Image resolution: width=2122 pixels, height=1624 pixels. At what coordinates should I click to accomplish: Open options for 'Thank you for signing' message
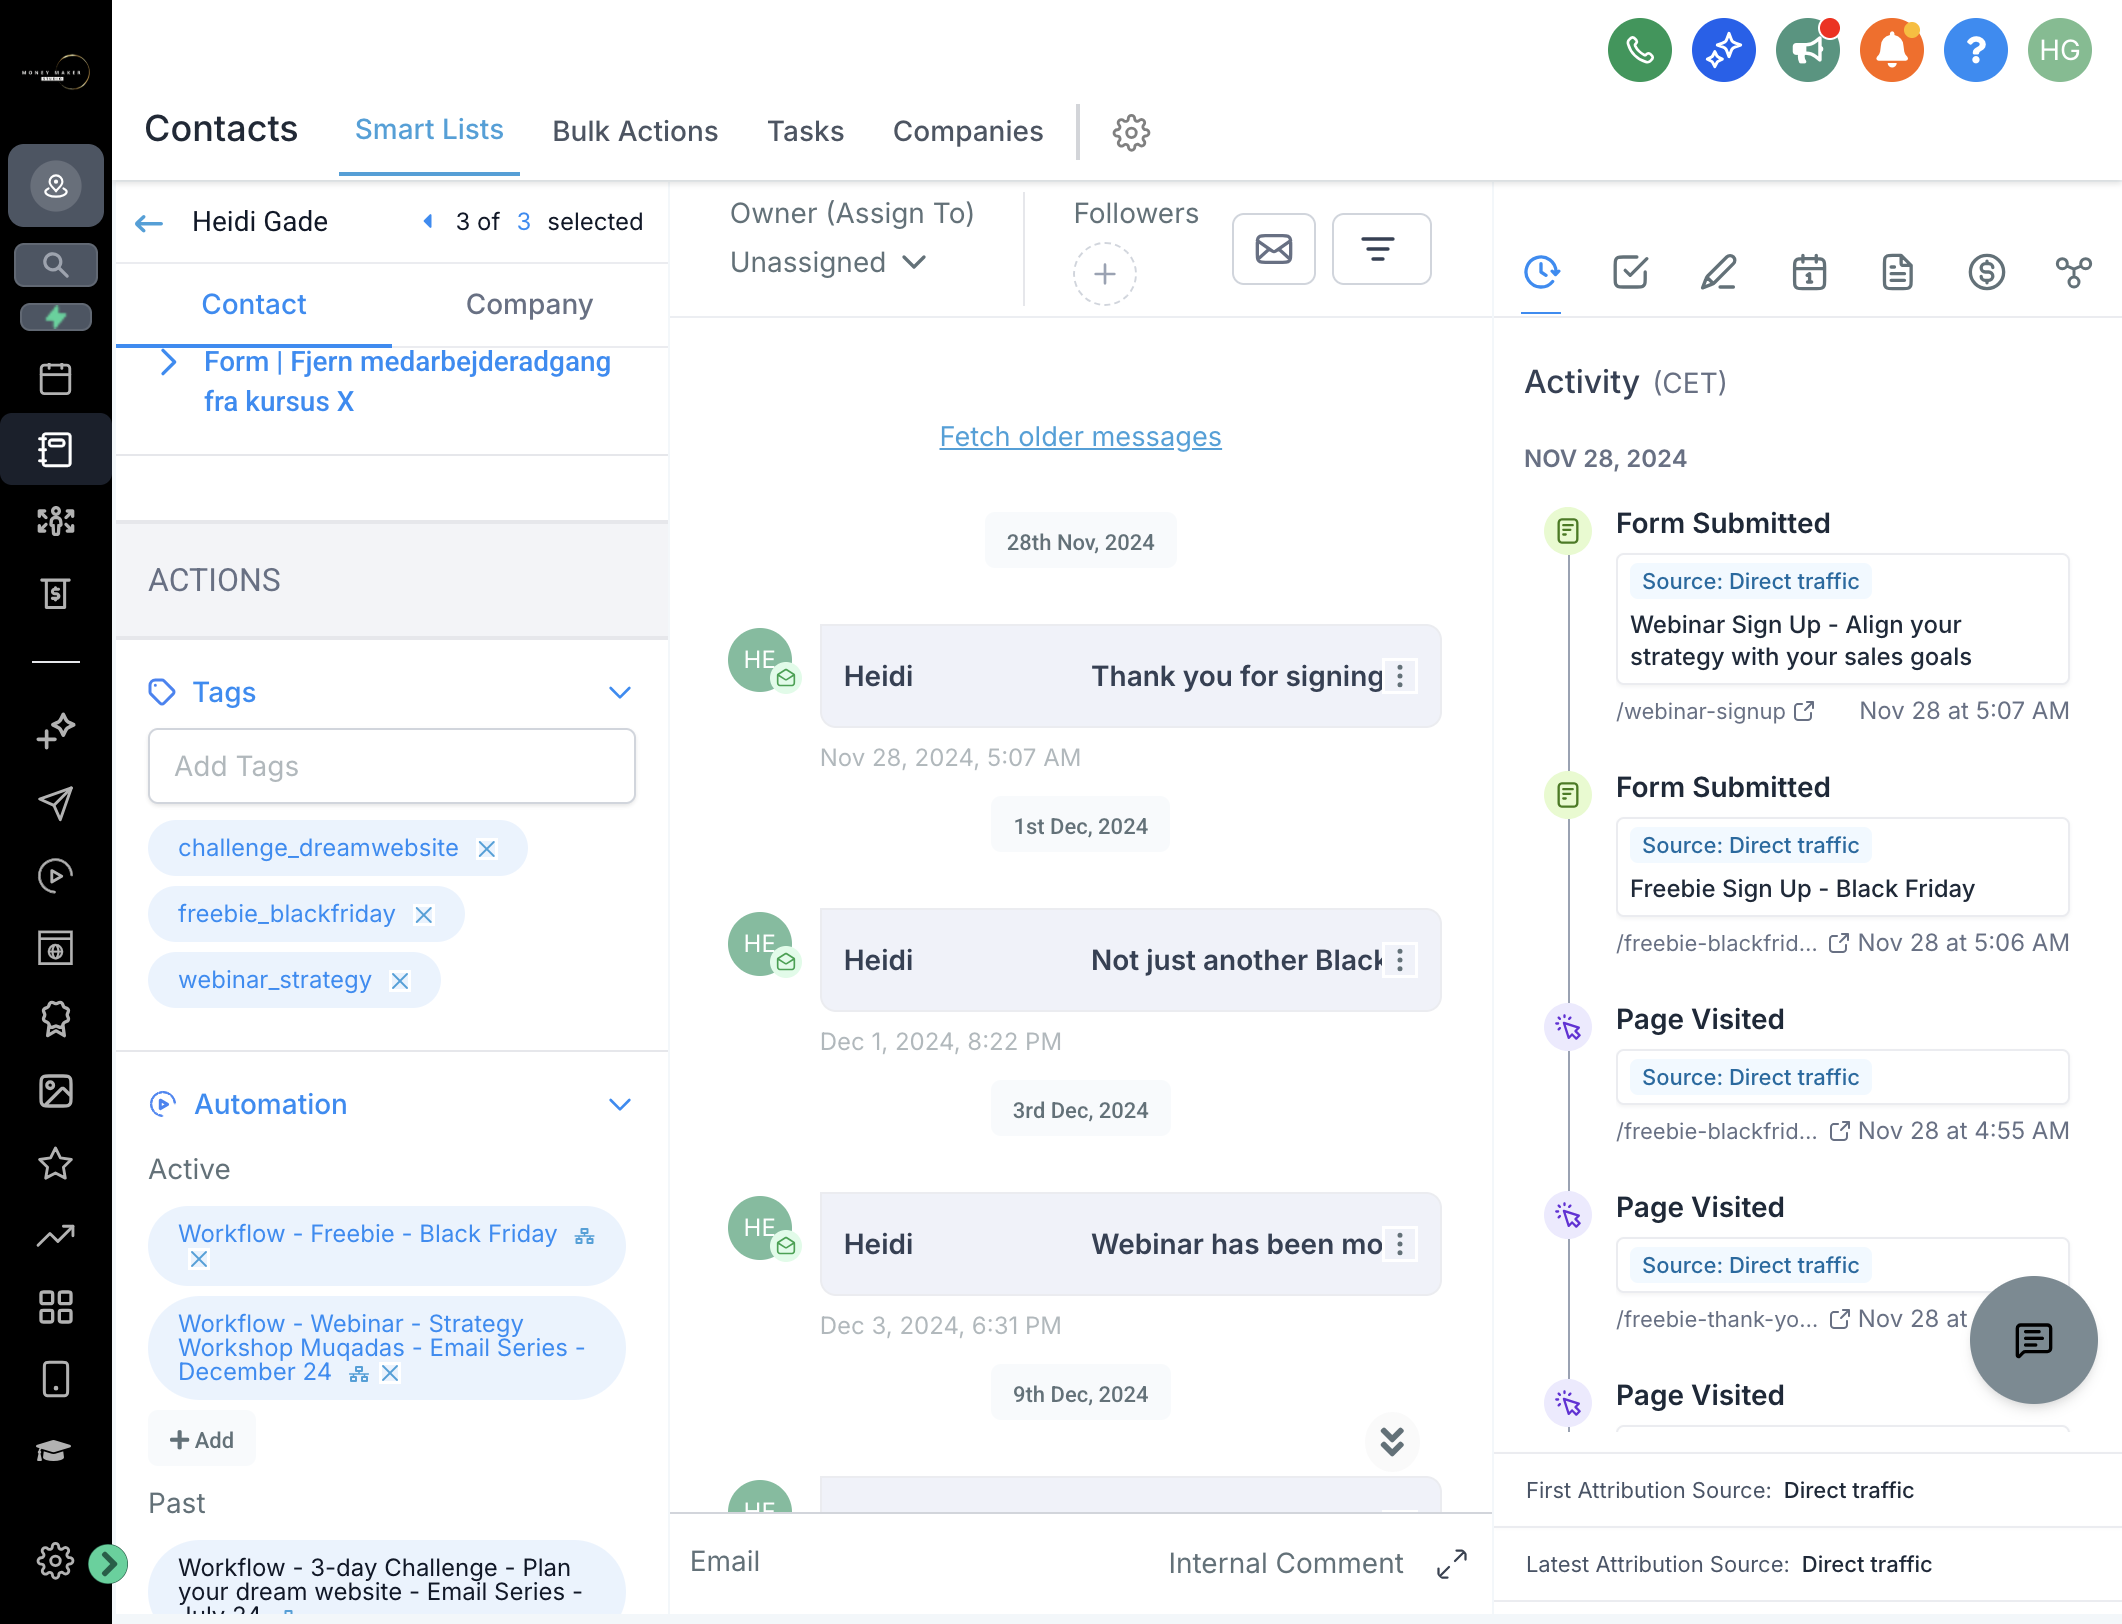pos(1400,677)
